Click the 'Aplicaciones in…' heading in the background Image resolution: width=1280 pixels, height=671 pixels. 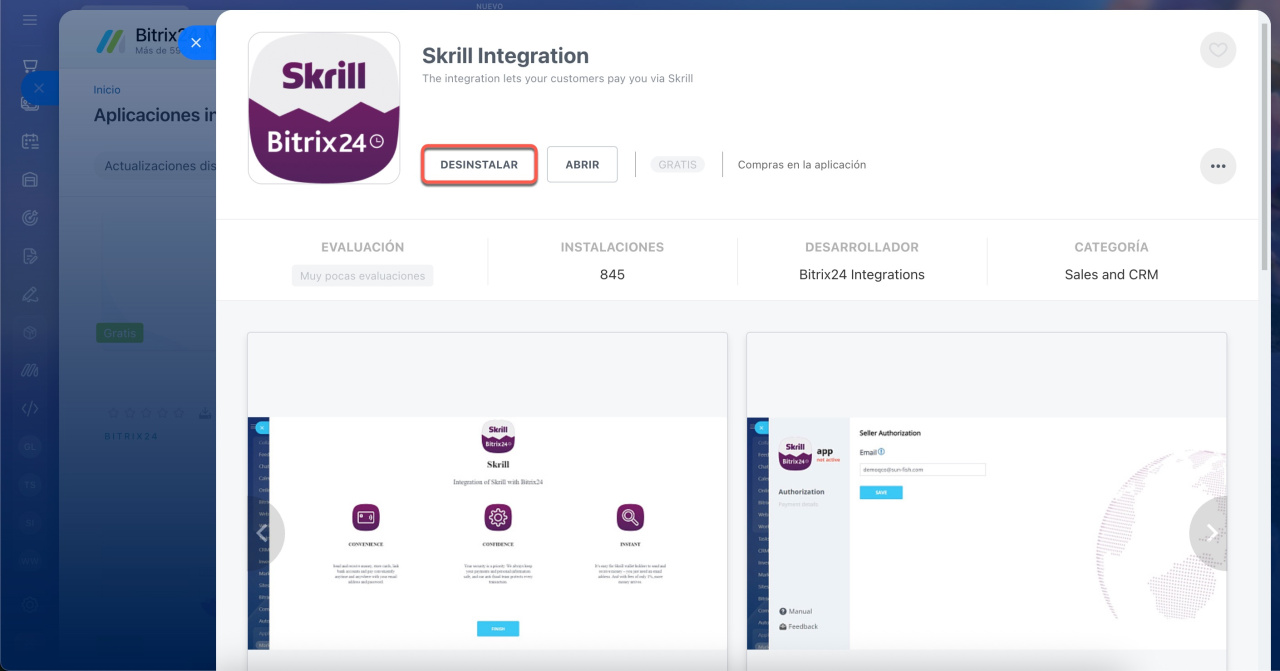click(155, 115)
